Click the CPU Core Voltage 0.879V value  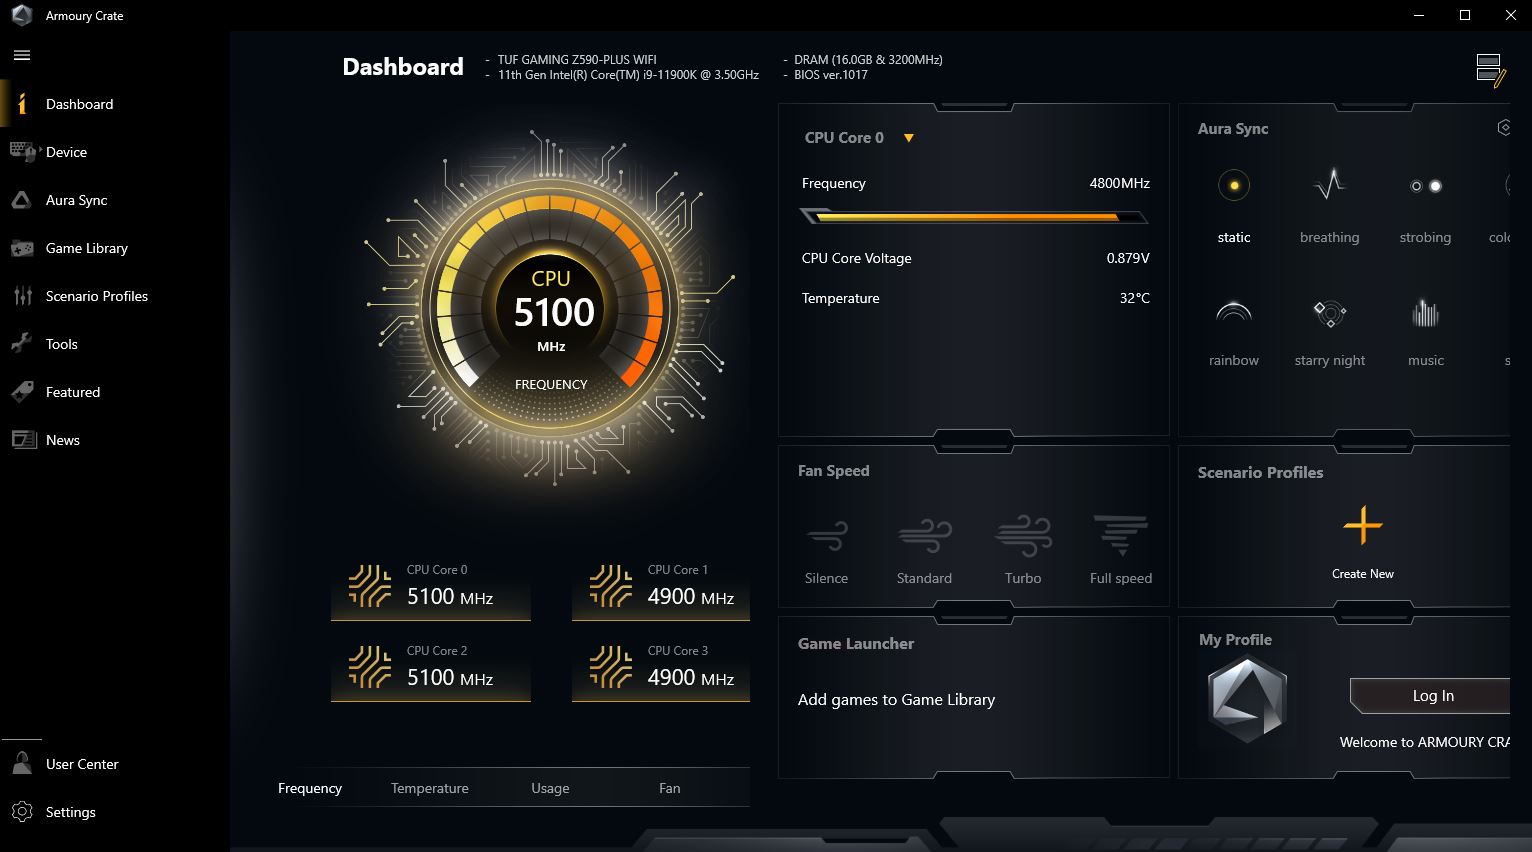click(x=1128, y=258)
